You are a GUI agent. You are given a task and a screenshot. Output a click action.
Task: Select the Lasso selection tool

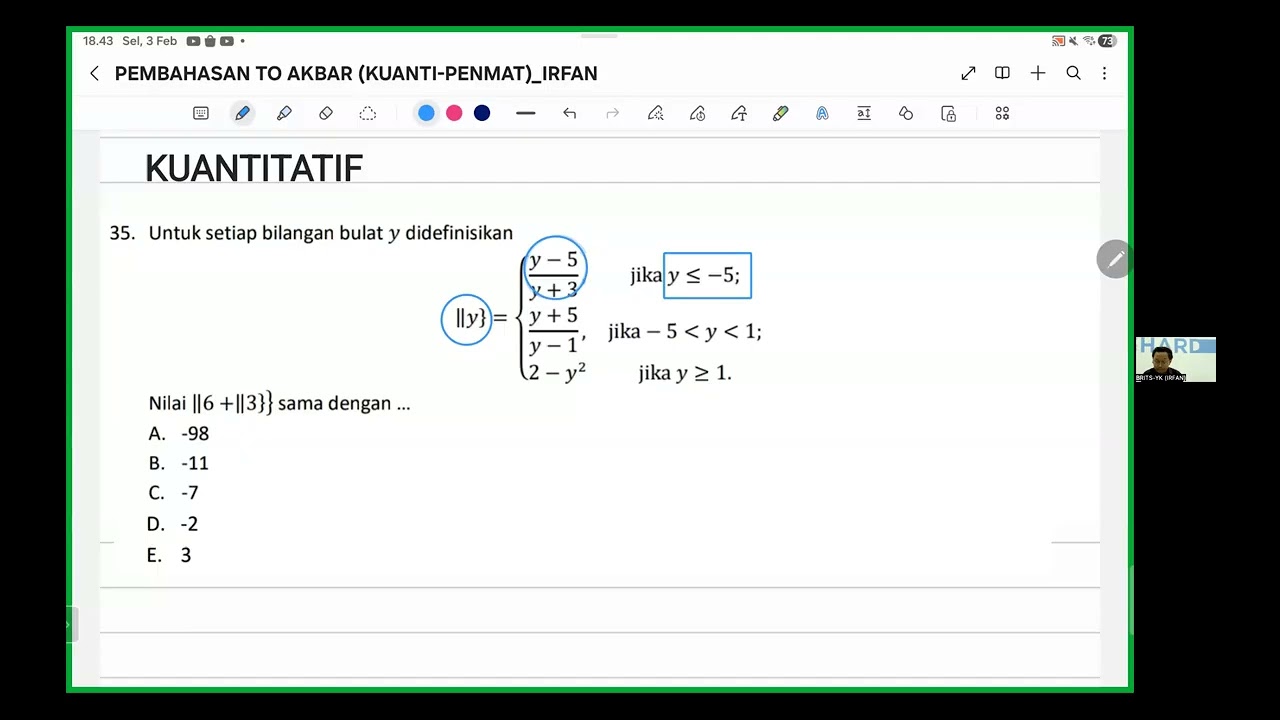(x=368, y=113)
